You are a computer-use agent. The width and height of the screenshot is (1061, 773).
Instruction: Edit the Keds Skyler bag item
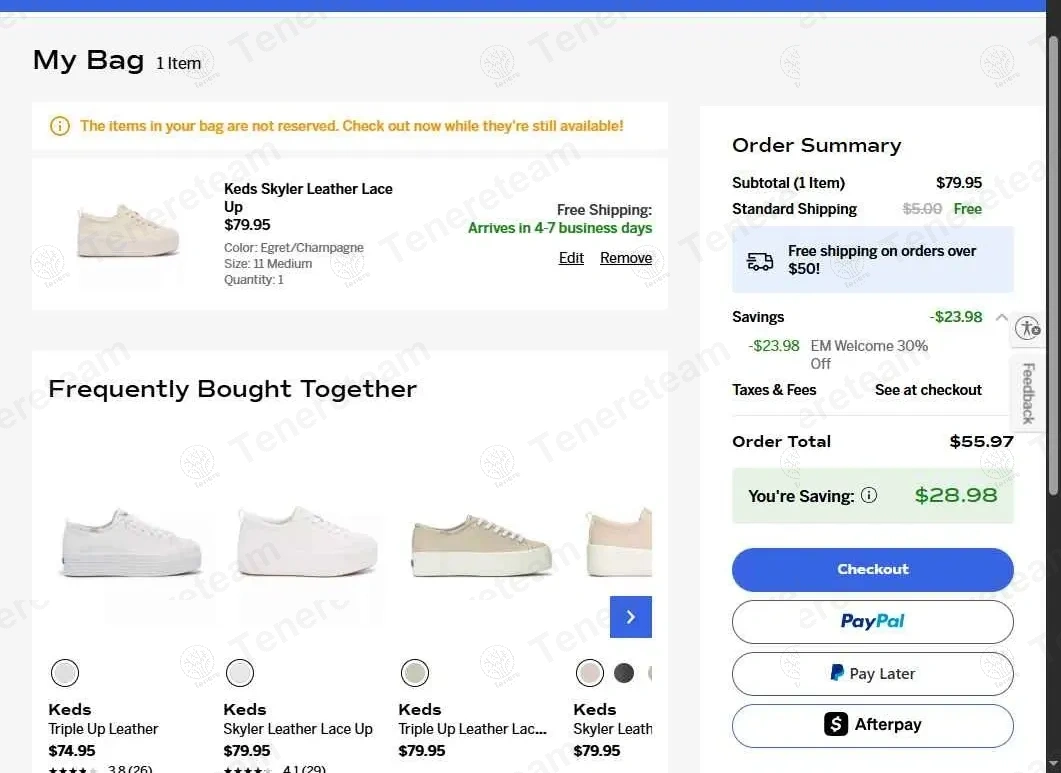tap(571, 258)
